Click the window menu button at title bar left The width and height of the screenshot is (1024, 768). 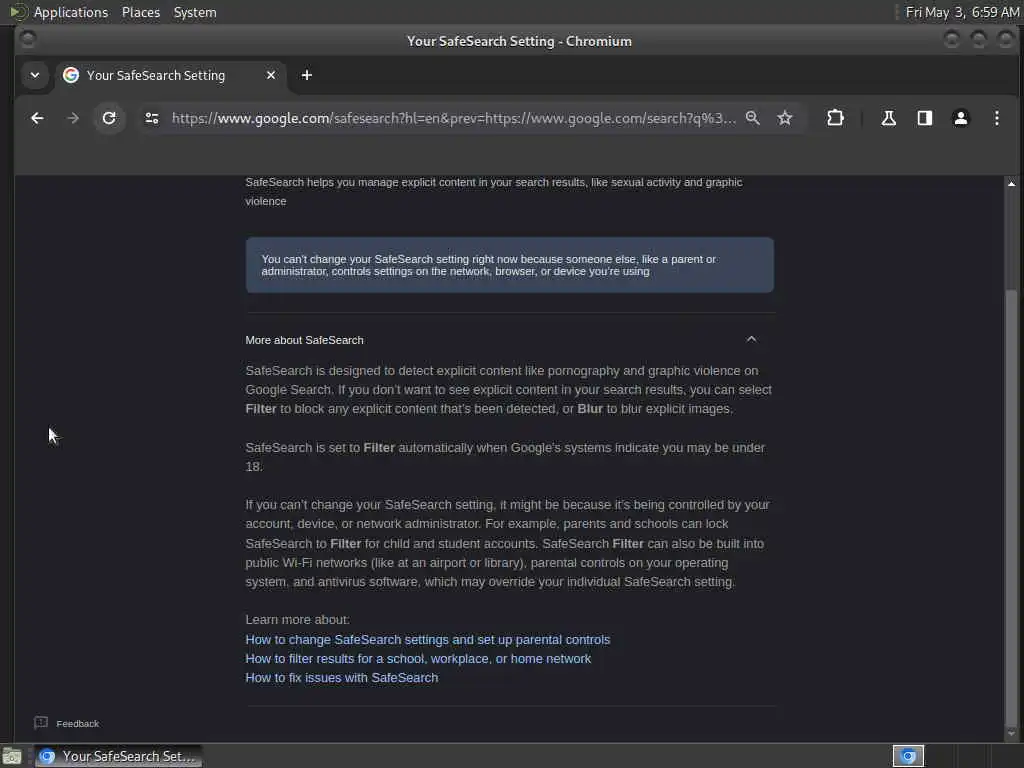point(27,40)
